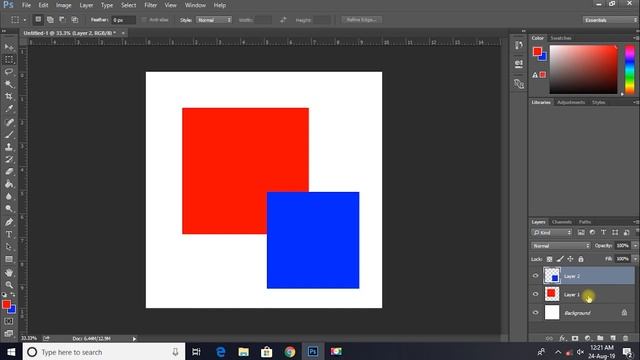Select the Rectangle shape tool
This screenshot has width=640, height=360.
[x=9, y=259]
